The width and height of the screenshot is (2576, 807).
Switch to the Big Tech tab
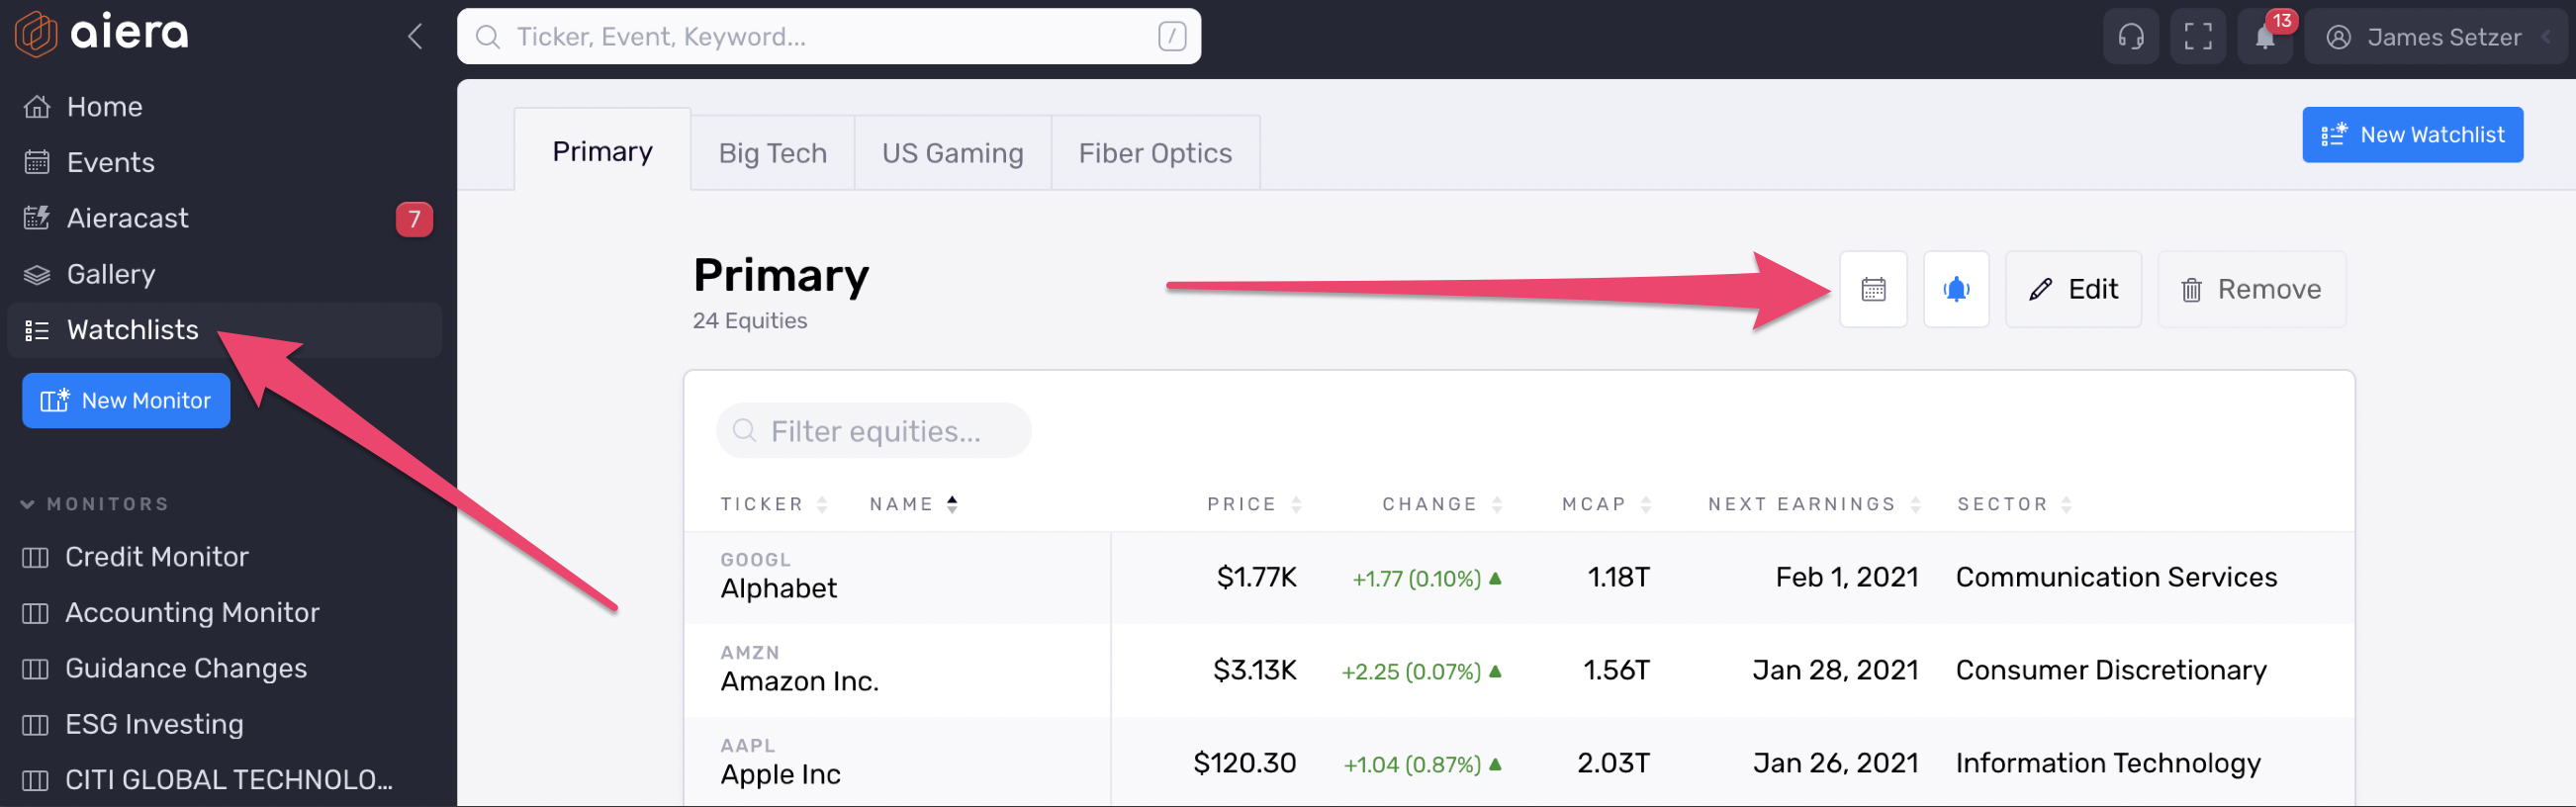pyautogui.click(x=772, y=153)
